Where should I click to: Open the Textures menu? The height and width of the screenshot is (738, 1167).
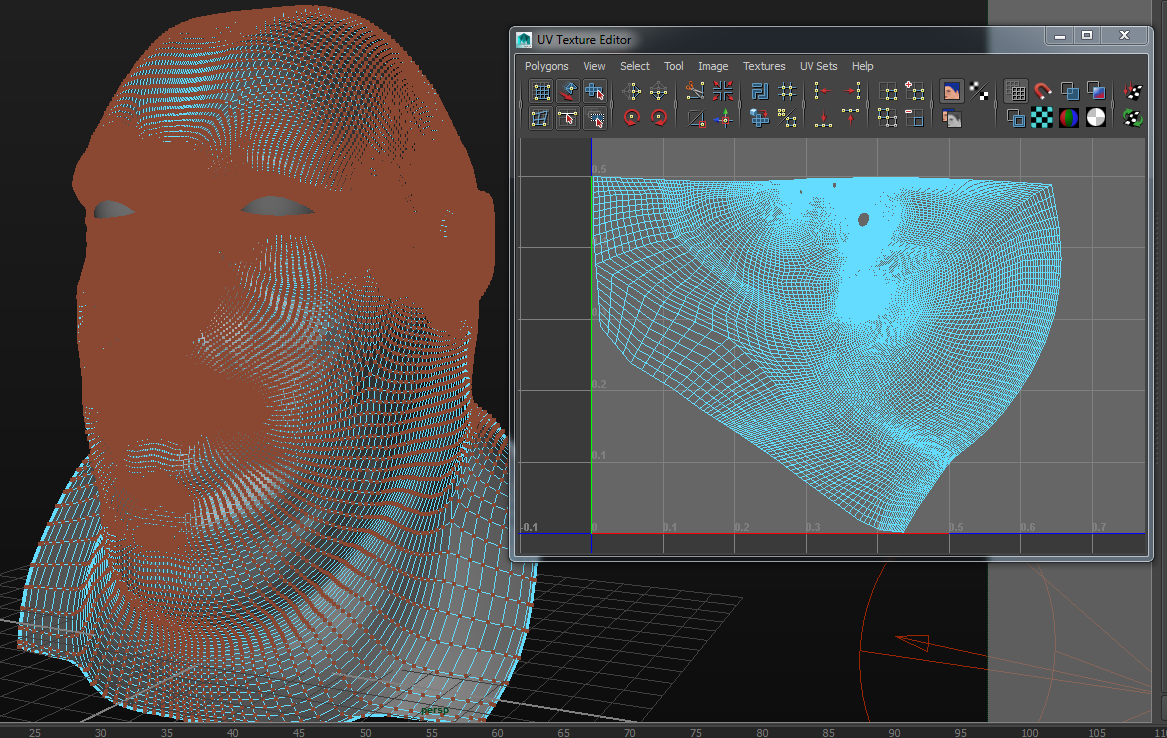coord(764,66)
